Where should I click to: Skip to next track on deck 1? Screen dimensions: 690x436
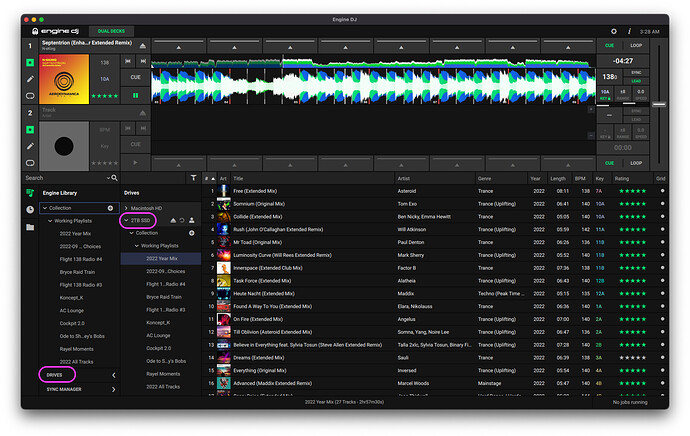click(143, 61)
